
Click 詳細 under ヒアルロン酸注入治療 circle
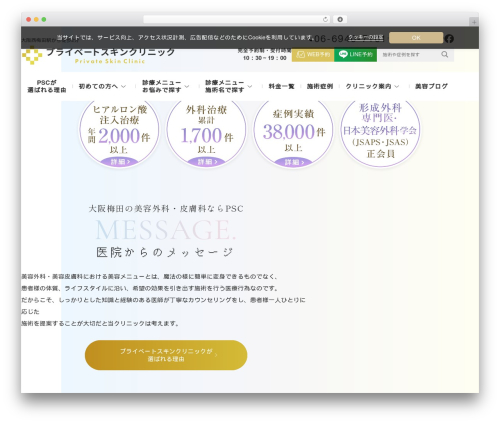click(x=119, y=162)
